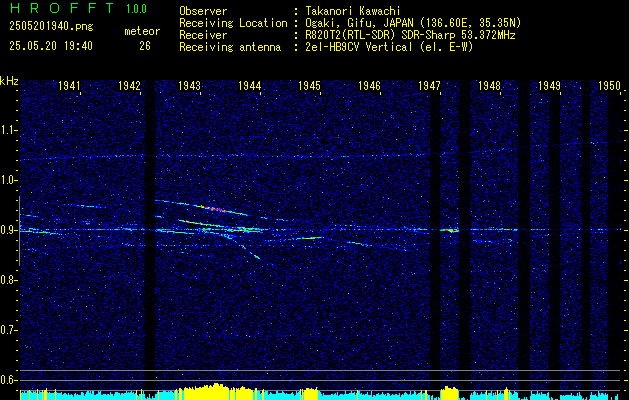Click the 1950 time marker

(x=609, y=86)
